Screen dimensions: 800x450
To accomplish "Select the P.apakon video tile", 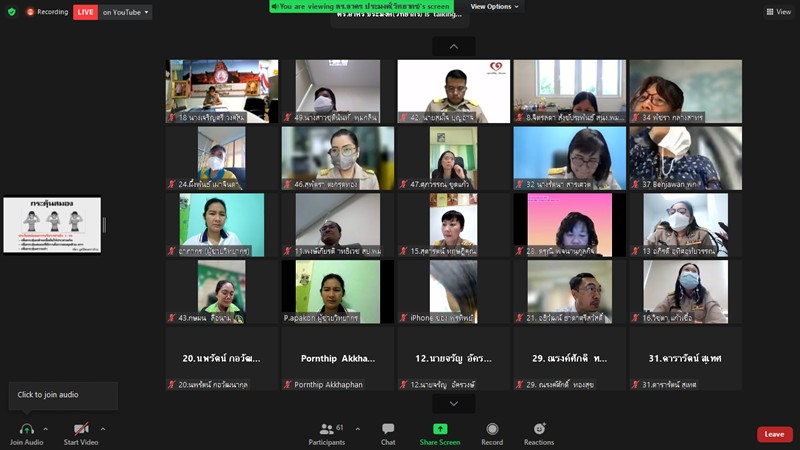I will (x=338, y=292).
